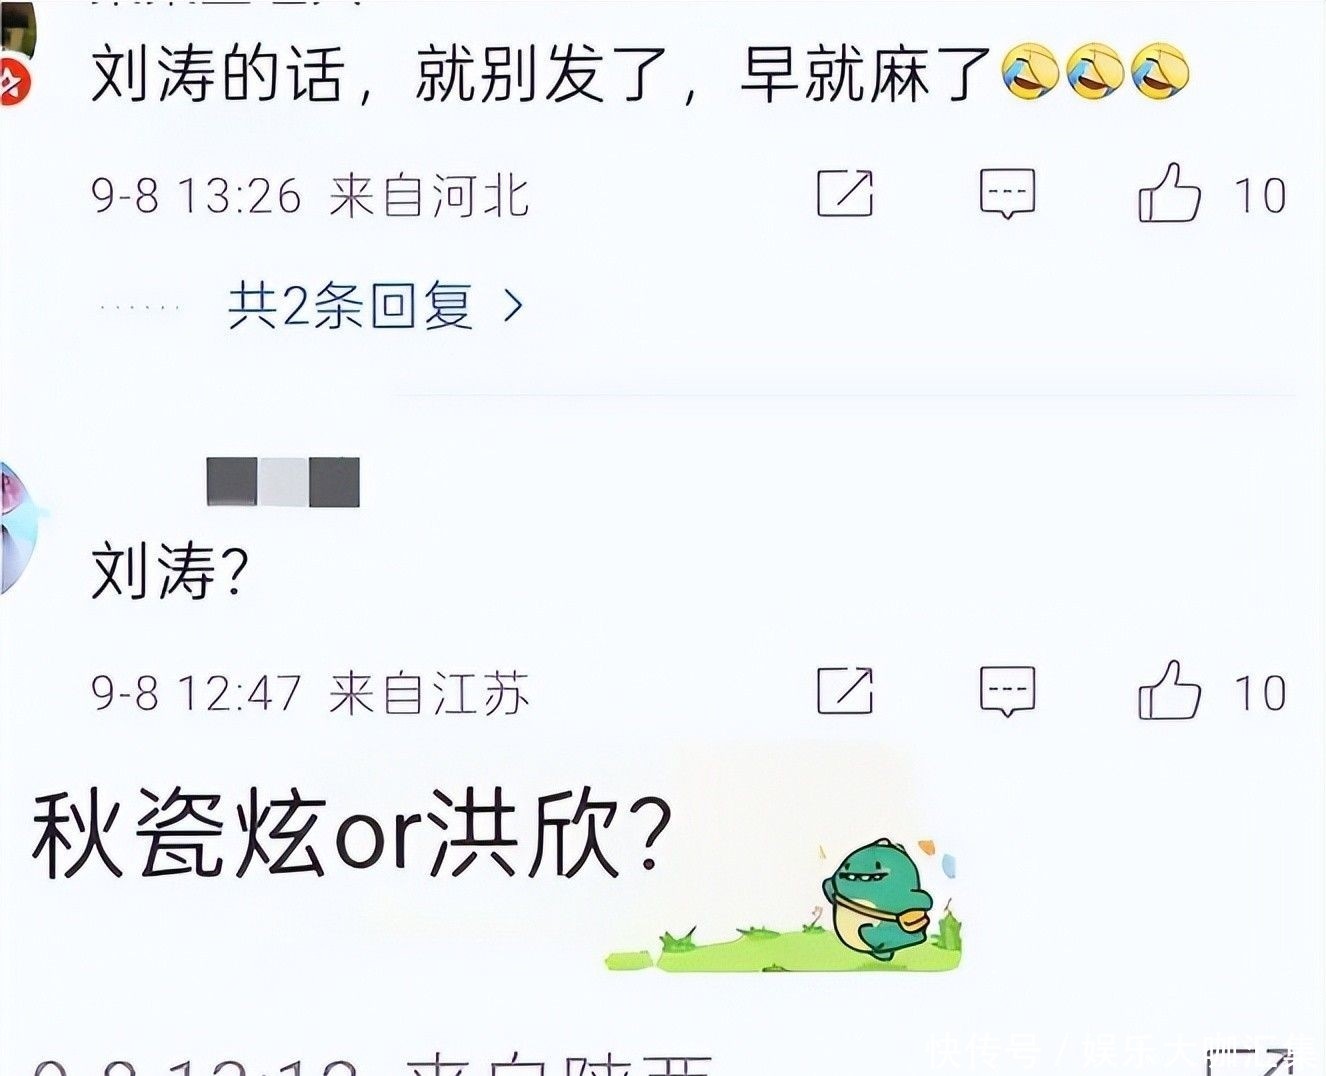Screen dimensions: 1326x1076
Task: Open the 共2条回复 replies link
Action: pyautogui.click(x=350, y=305)
